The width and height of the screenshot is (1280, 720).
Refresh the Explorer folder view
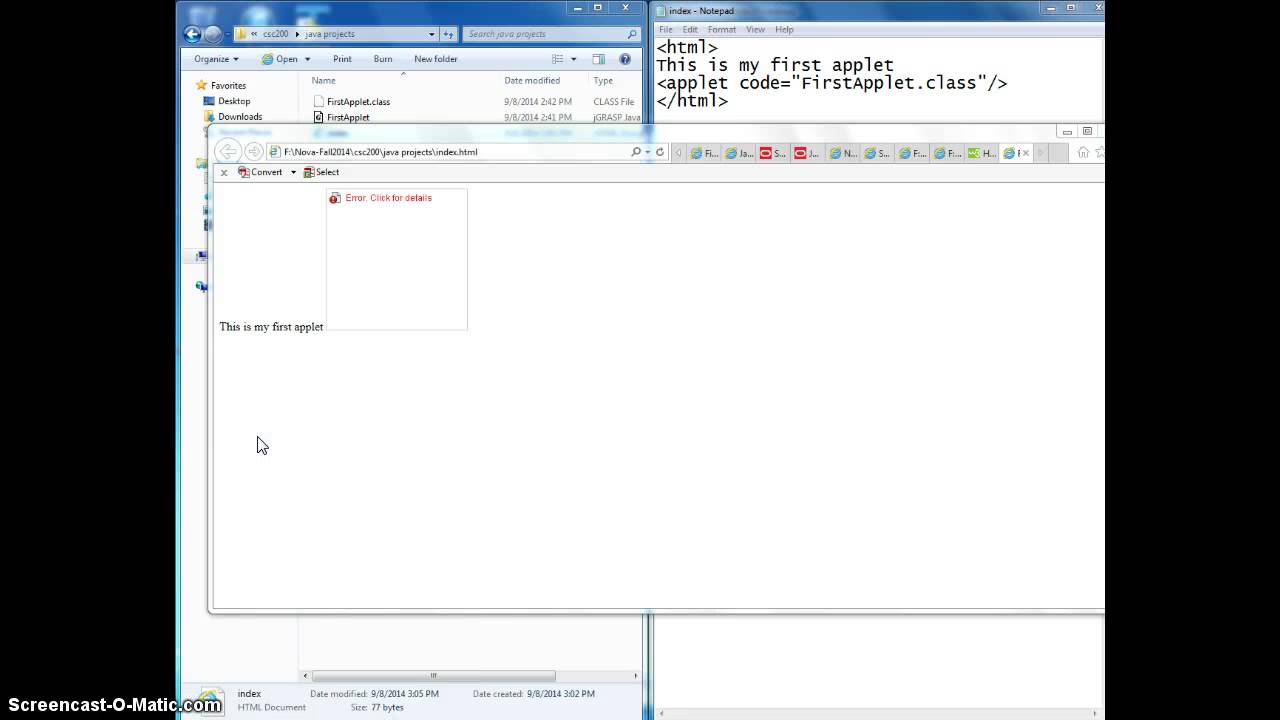coord(449,34)
